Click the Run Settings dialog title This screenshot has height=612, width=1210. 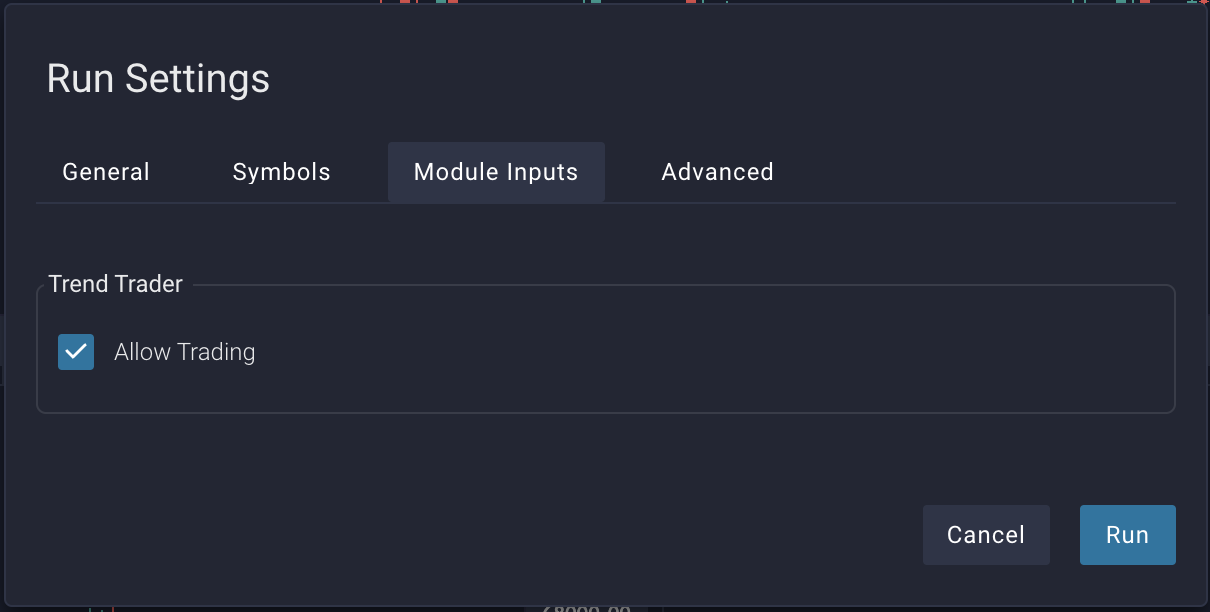(x=158, y=79)
